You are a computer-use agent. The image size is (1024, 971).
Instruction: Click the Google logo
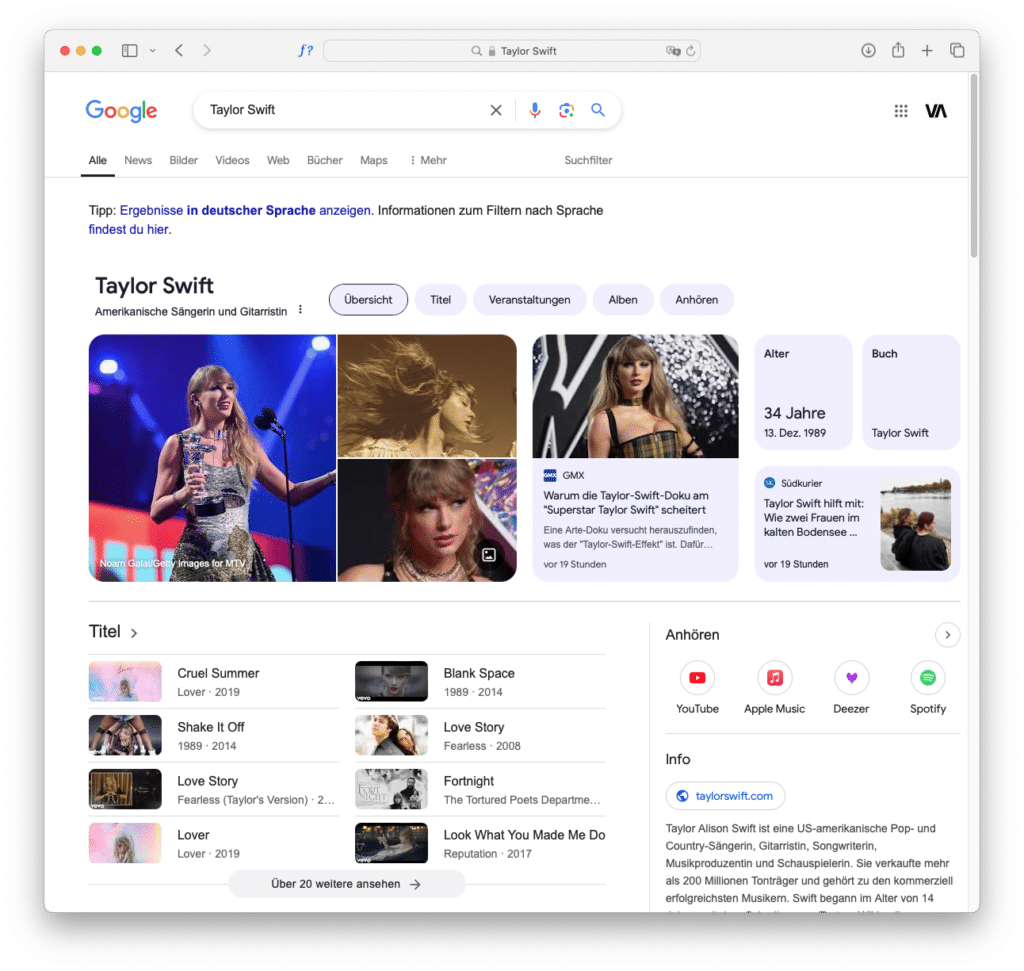pyautogui.click(x=121, y=110)
